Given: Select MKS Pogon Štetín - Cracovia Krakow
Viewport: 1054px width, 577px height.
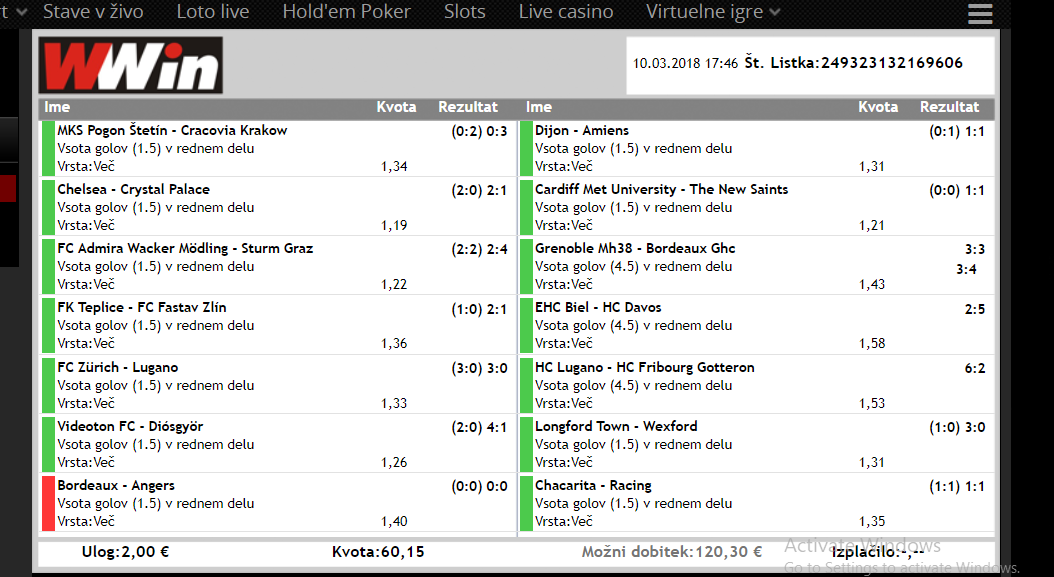Looking at the screenshot, I should (x=172, y=130).
